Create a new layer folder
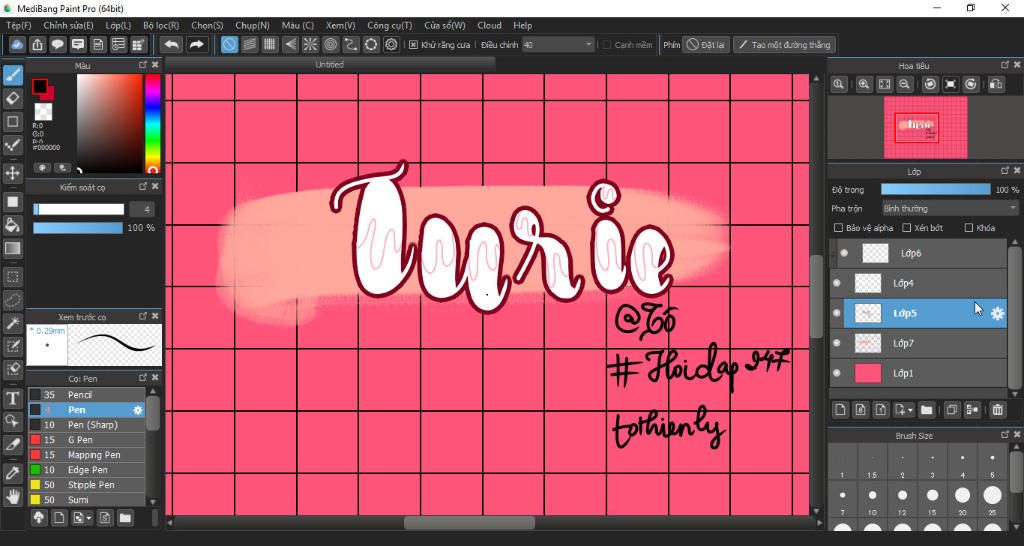The width and height of the screenshot is (1024, 546). tap(926, 410)
